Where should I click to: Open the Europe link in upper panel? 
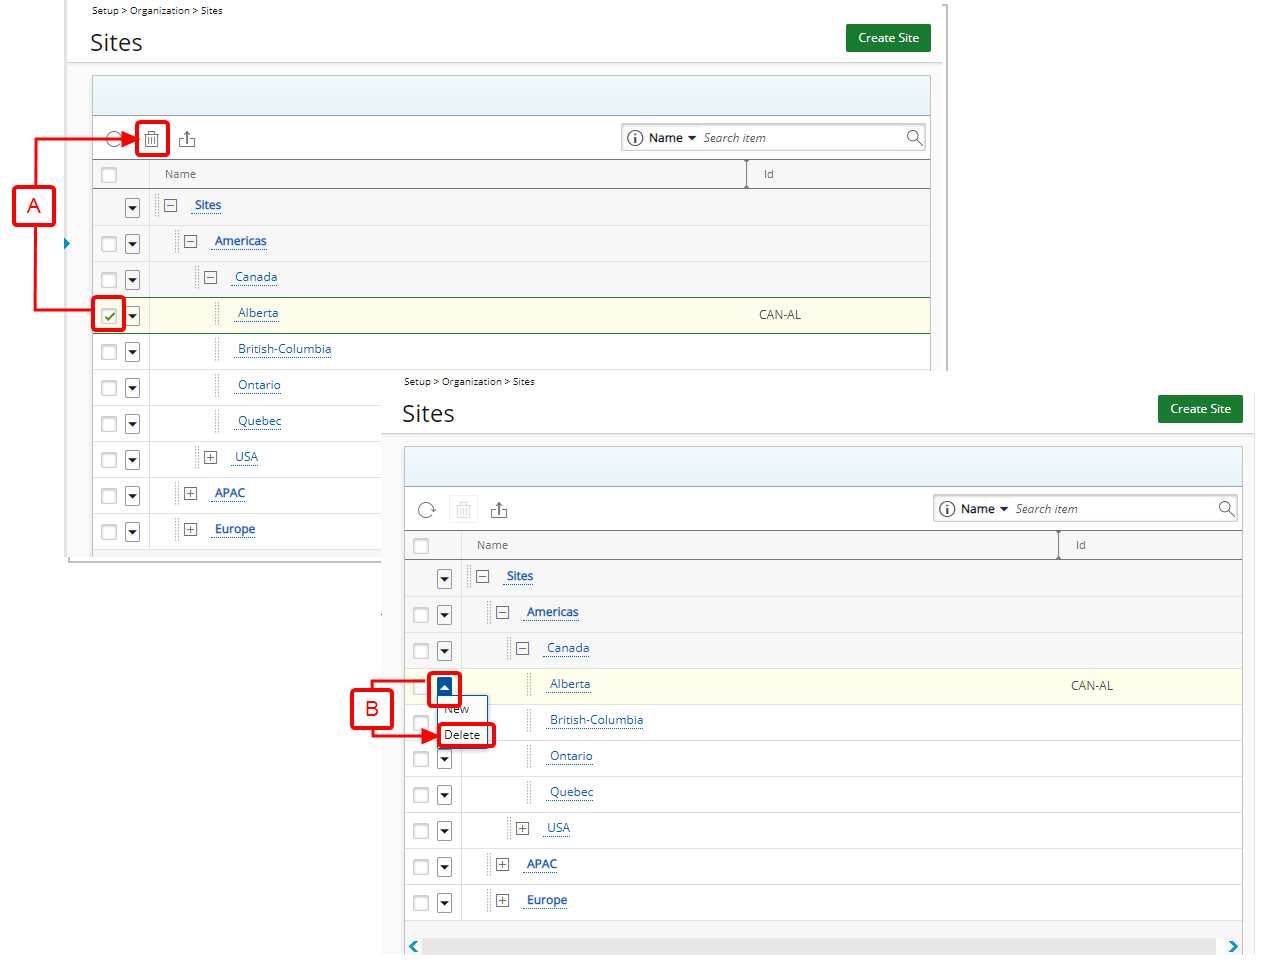coord(235,529)
